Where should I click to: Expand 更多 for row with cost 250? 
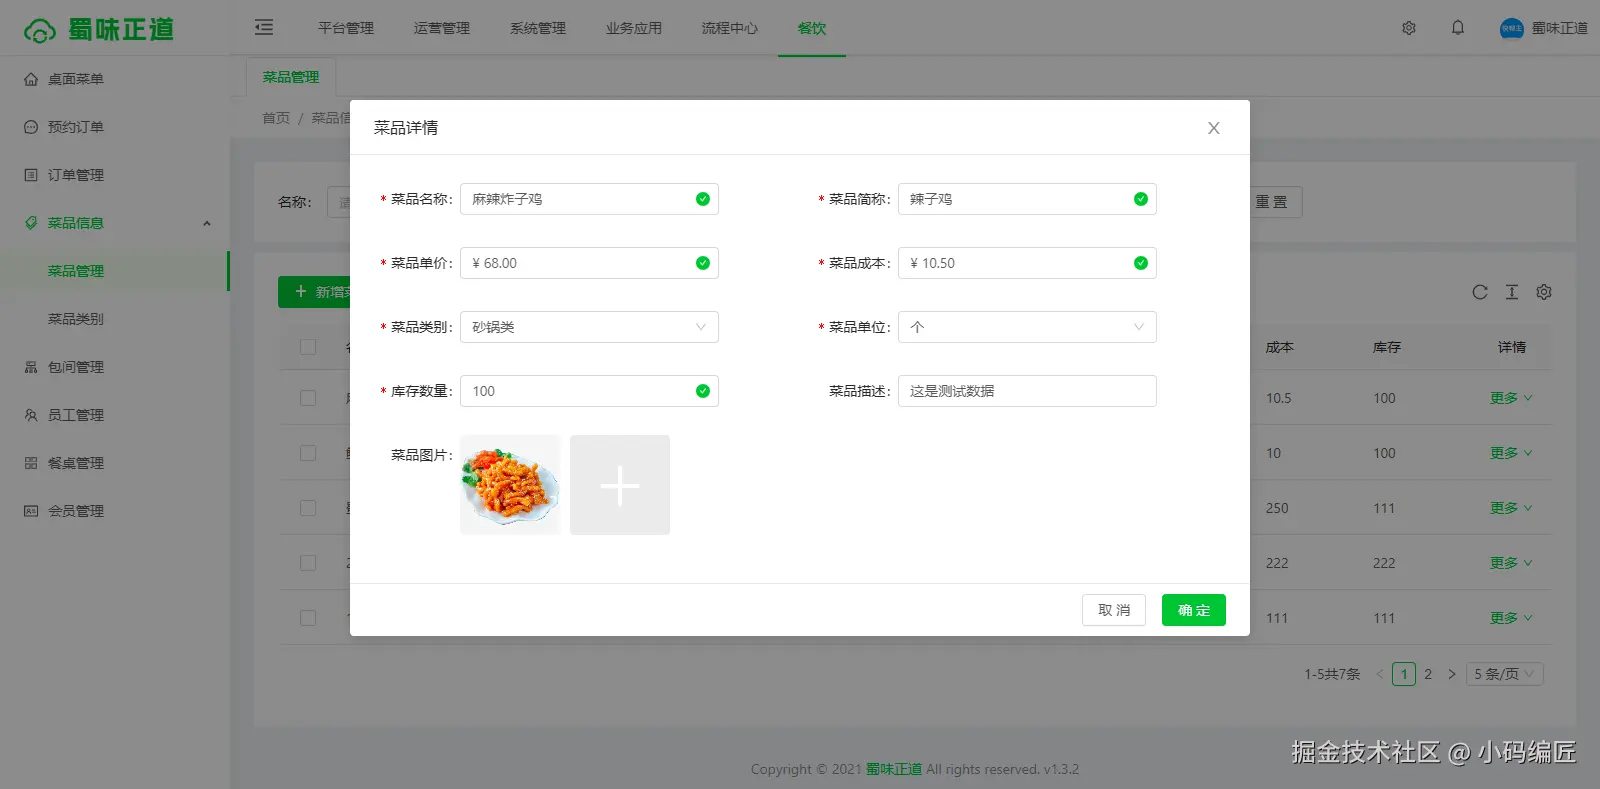1511,508
